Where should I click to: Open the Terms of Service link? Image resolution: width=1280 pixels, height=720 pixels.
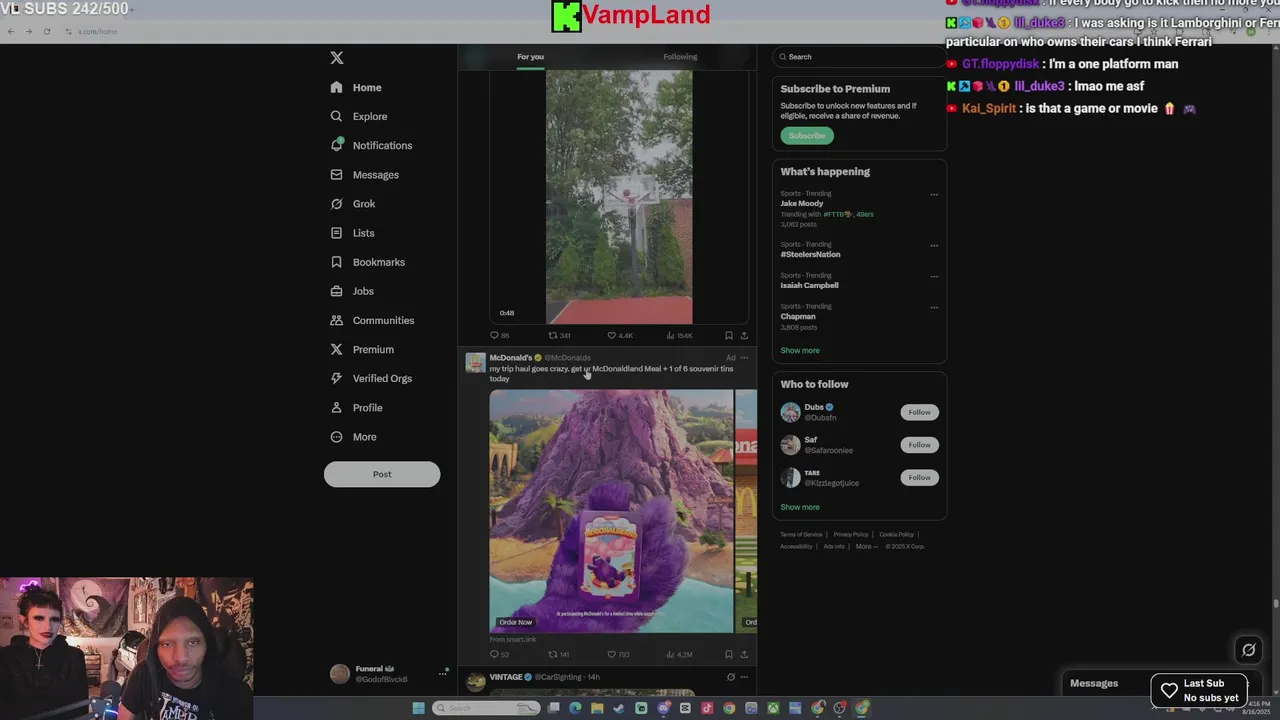pyautogui.click(x=801, y=535)
